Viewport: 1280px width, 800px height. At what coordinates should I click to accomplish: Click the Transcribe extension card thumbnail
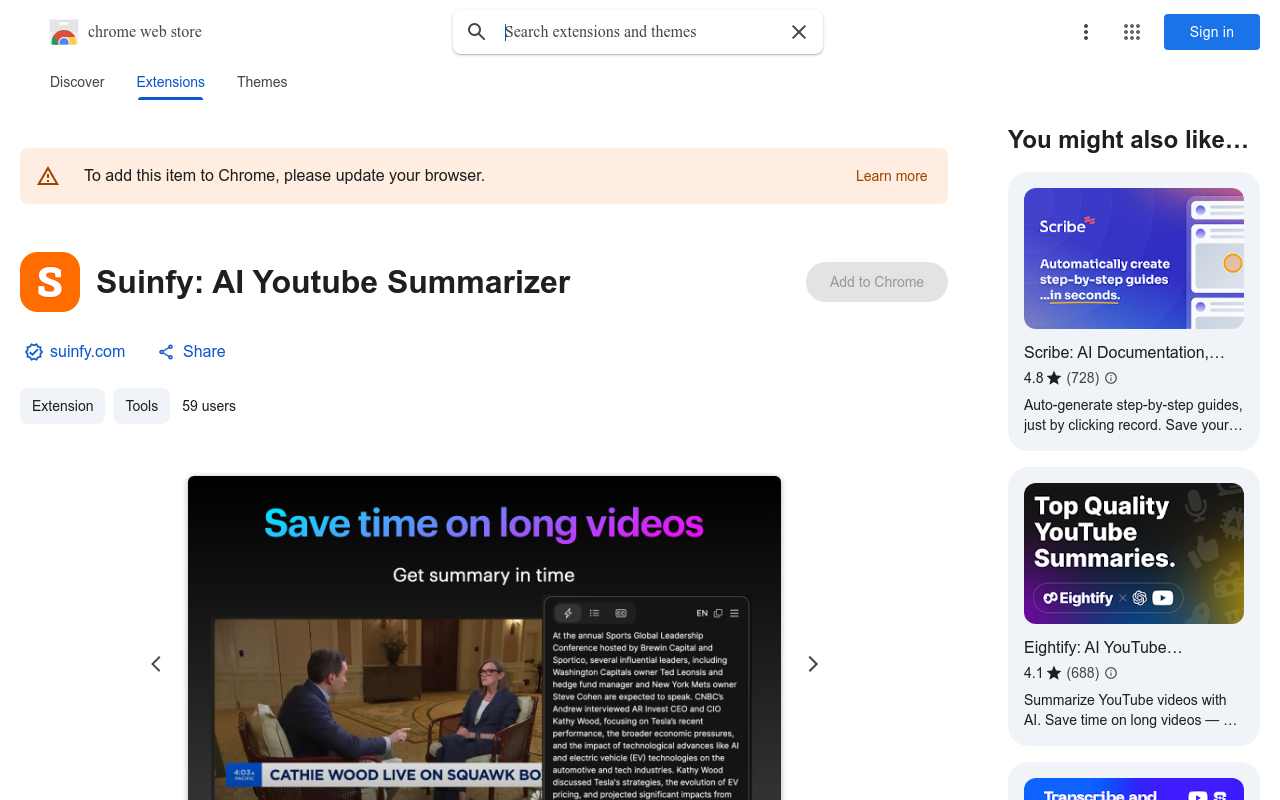tap(1134, 789)
